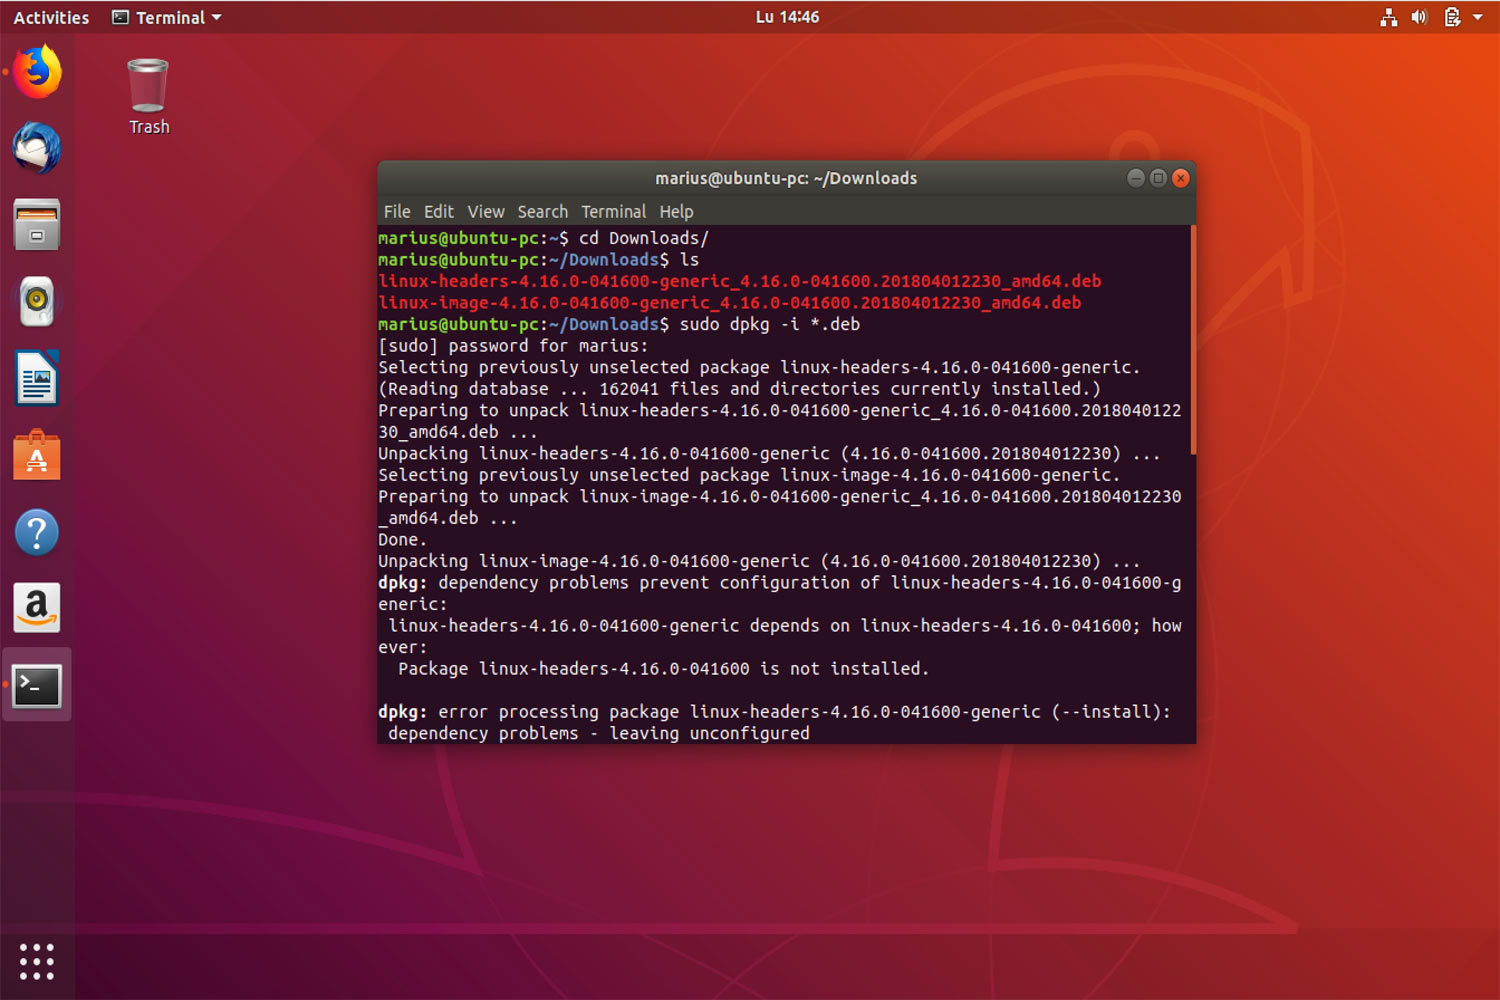Open the Activities overview
This screenshot has width=1500, height=1000.
point(51,17)
